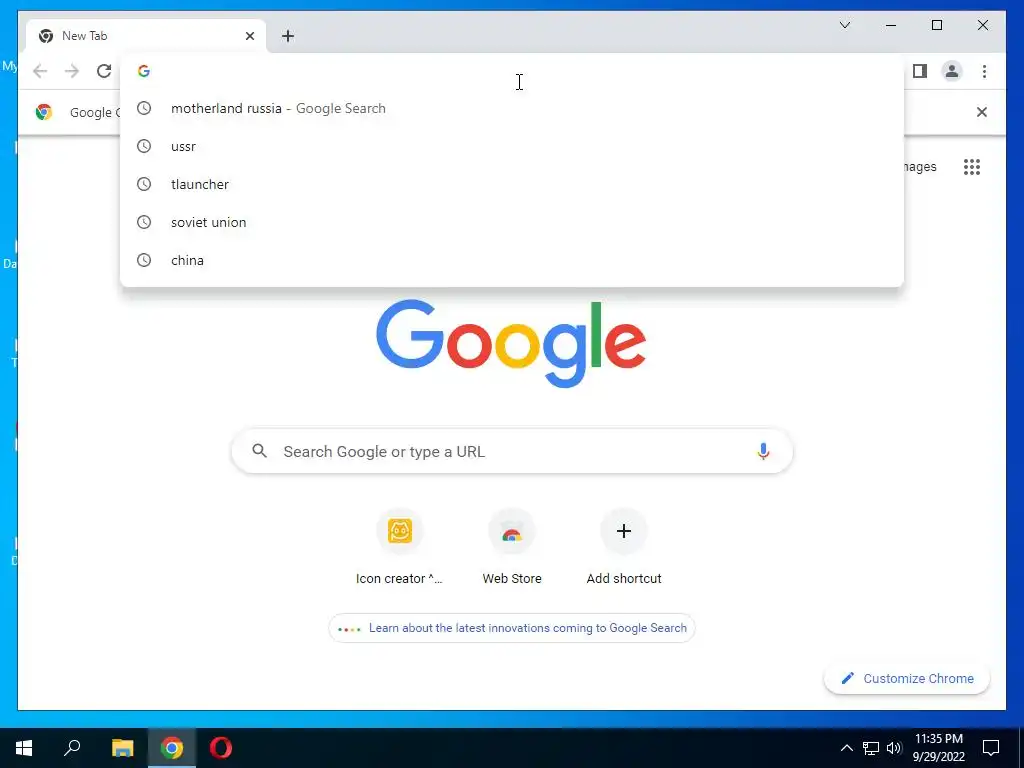This screenshot has width=1024, height=768.
Task: Click the Chrome logo in the infobar
Action: [x=44, y=112]
